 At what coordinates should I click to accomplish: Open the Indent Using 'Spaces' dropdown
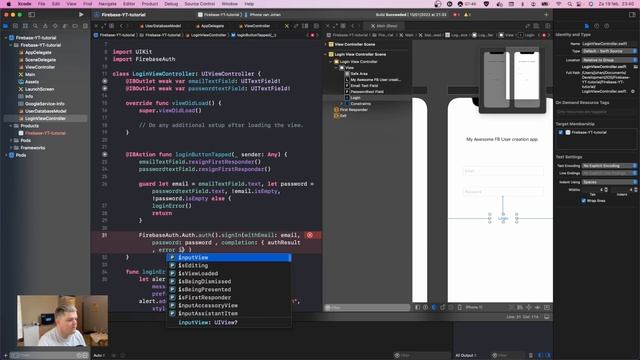pos(609,182)
